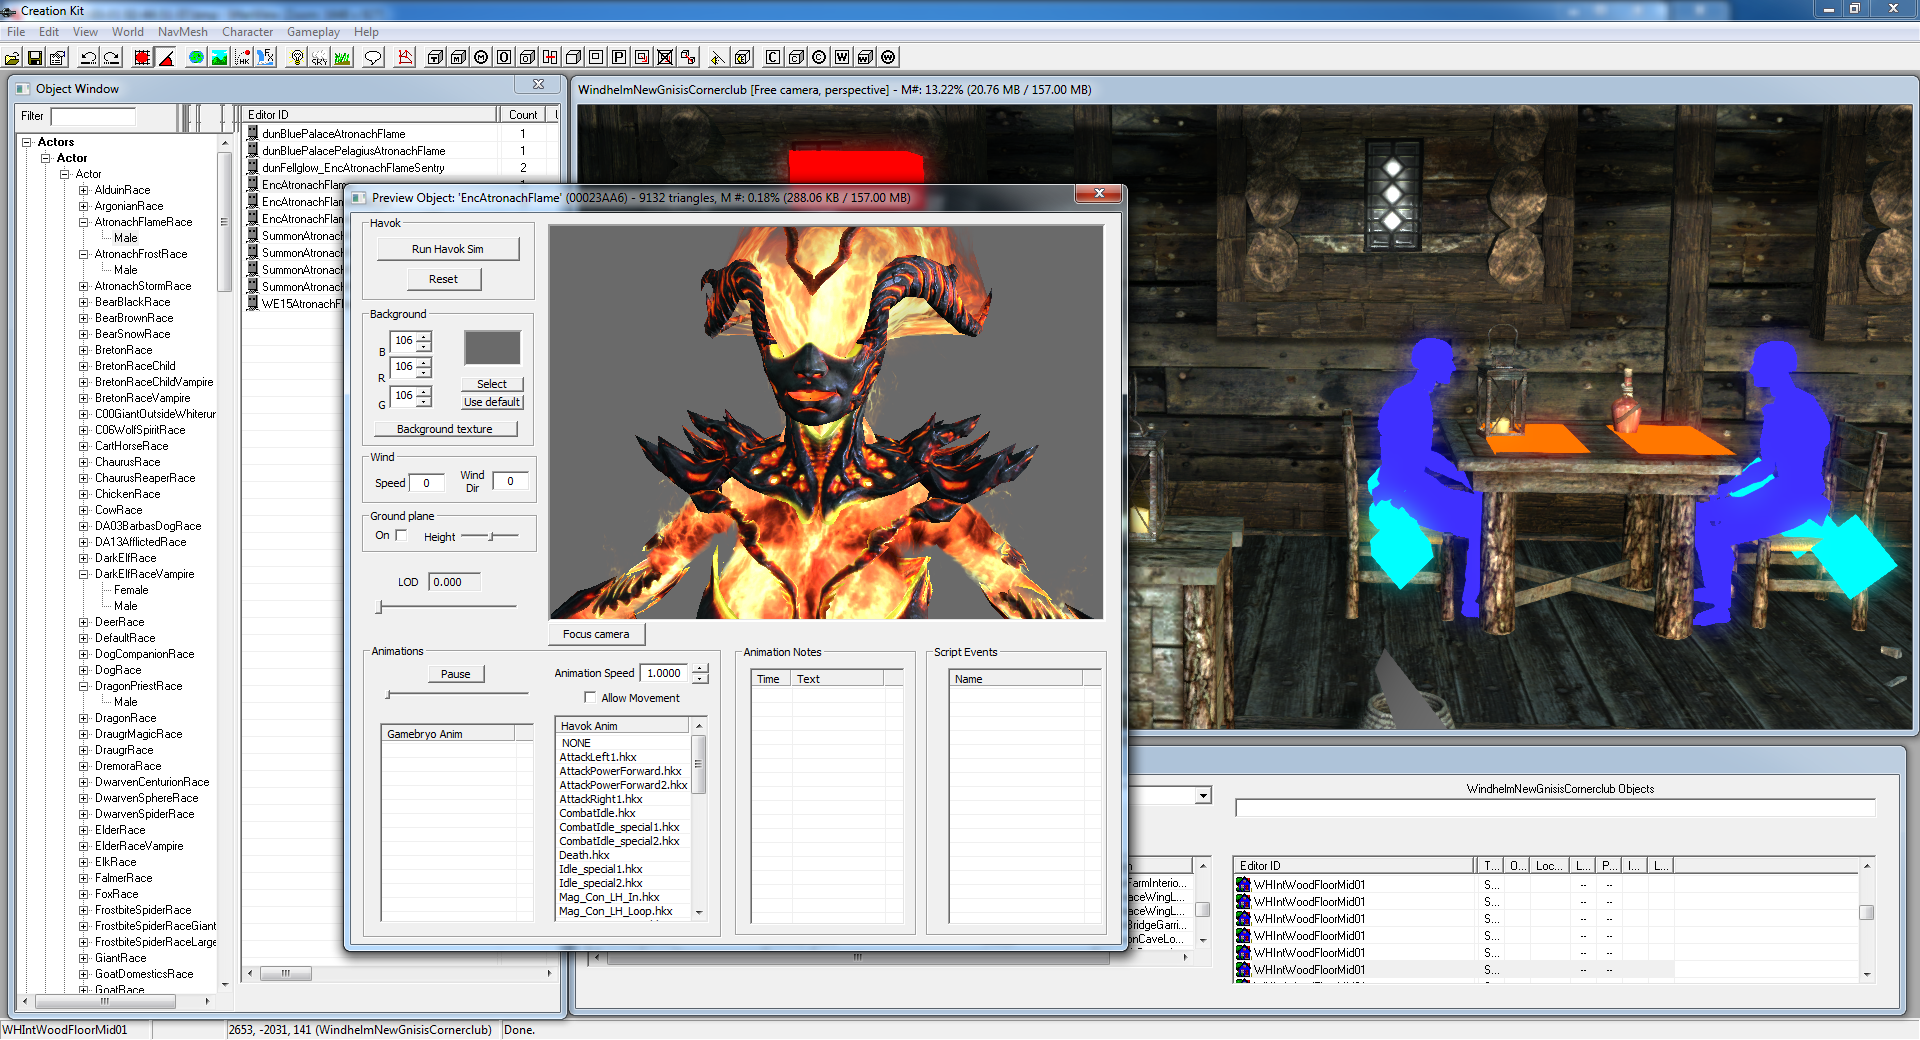Toggle the light bulb (lights) toolbar icon
The height and width of the screenshot is (1040, 1920).
[x=297, y=58]
